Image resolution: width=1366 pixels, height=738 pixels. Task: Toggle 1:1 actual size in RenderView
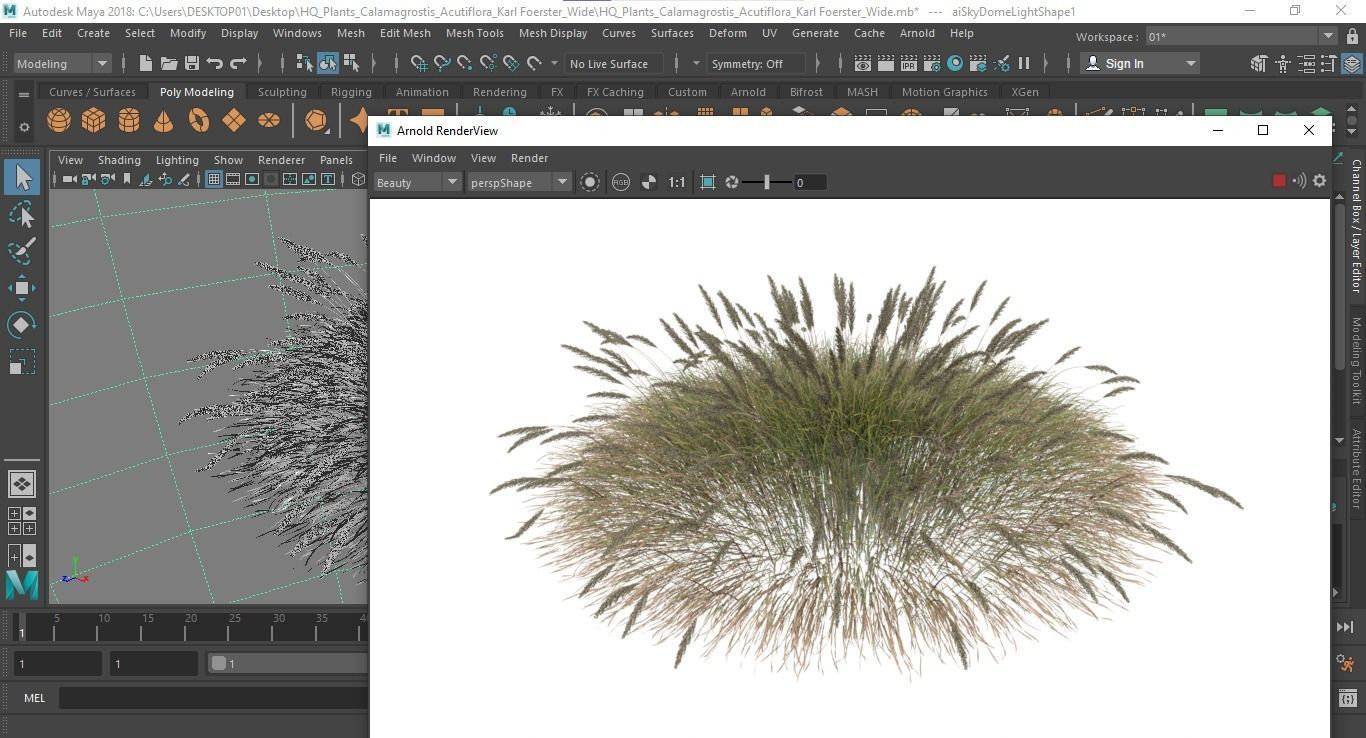(x=677, y=182)
